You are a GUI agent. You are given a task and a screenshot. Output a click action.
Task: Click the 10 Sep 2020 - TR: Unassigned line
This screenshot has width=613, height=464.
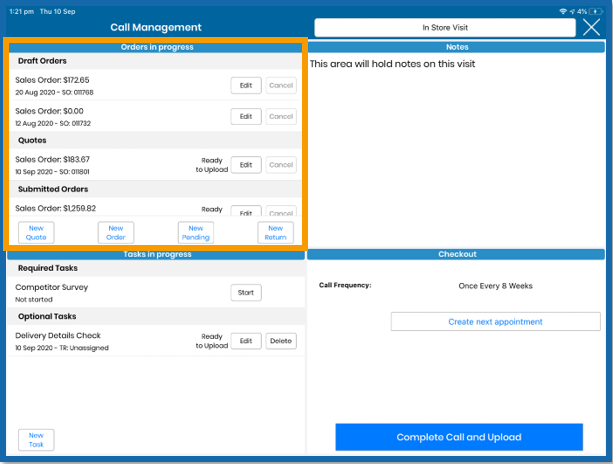[x=62, y=348]
